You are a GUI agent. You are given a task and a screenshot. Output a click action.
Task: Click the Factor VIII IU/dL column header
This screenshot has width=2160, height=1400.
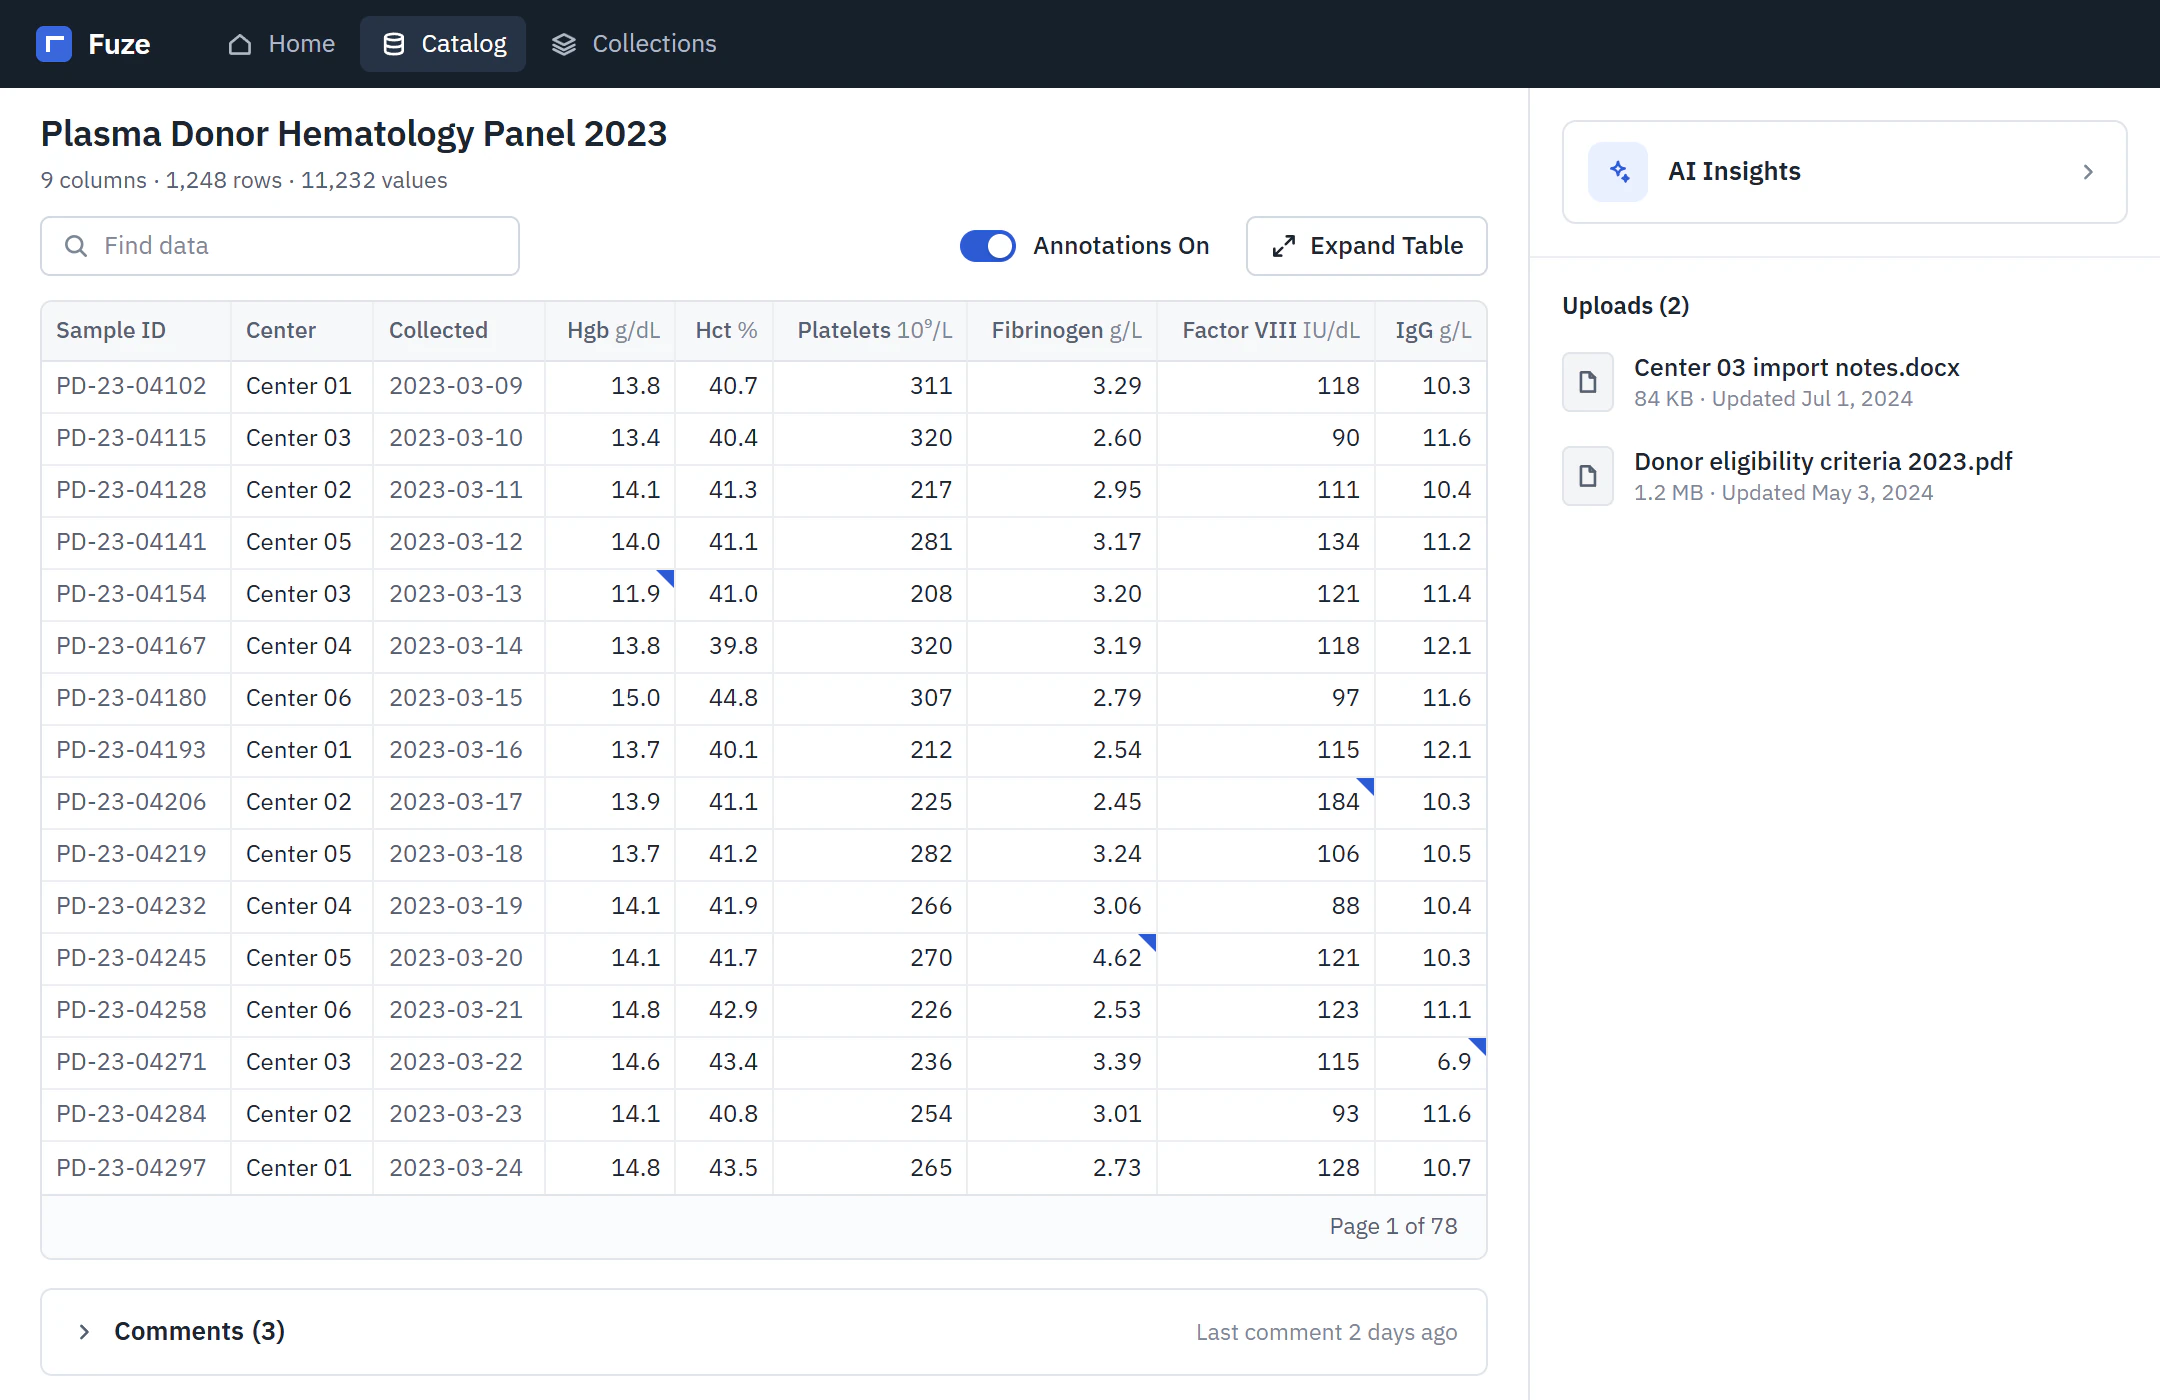tap(1266, 331)
